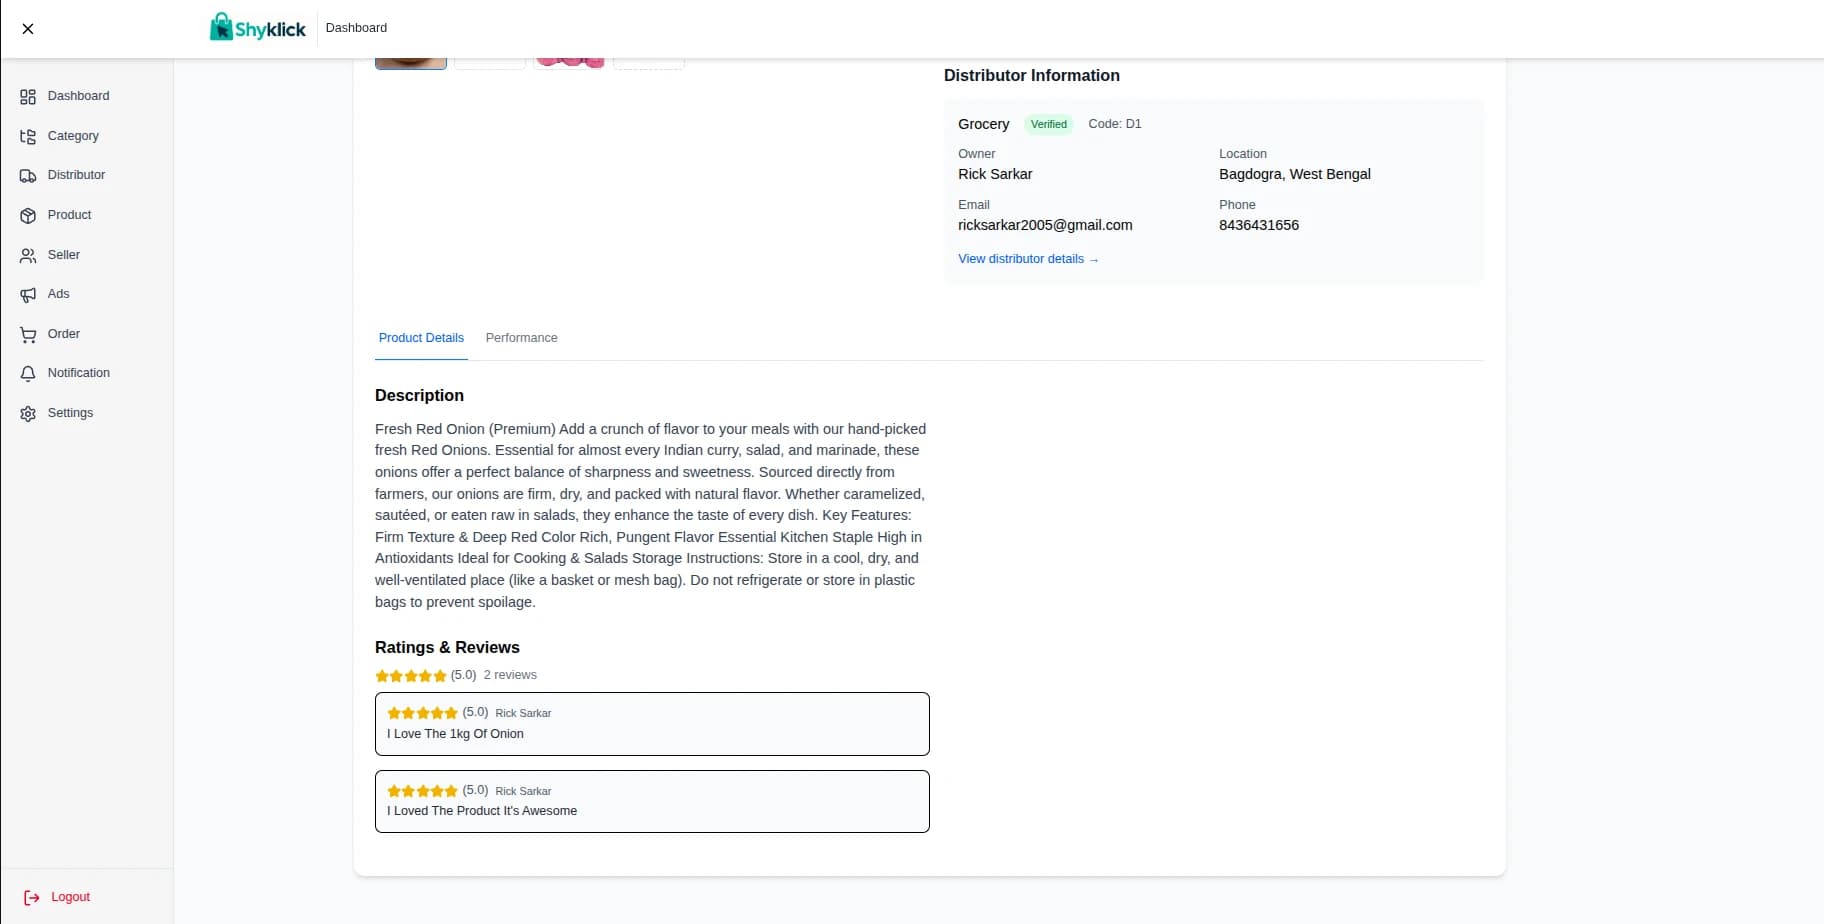Click the Category tree icon in sidebar
Image resolution: width=1824 pixels, height=924 pixels.
pos(28,136)
